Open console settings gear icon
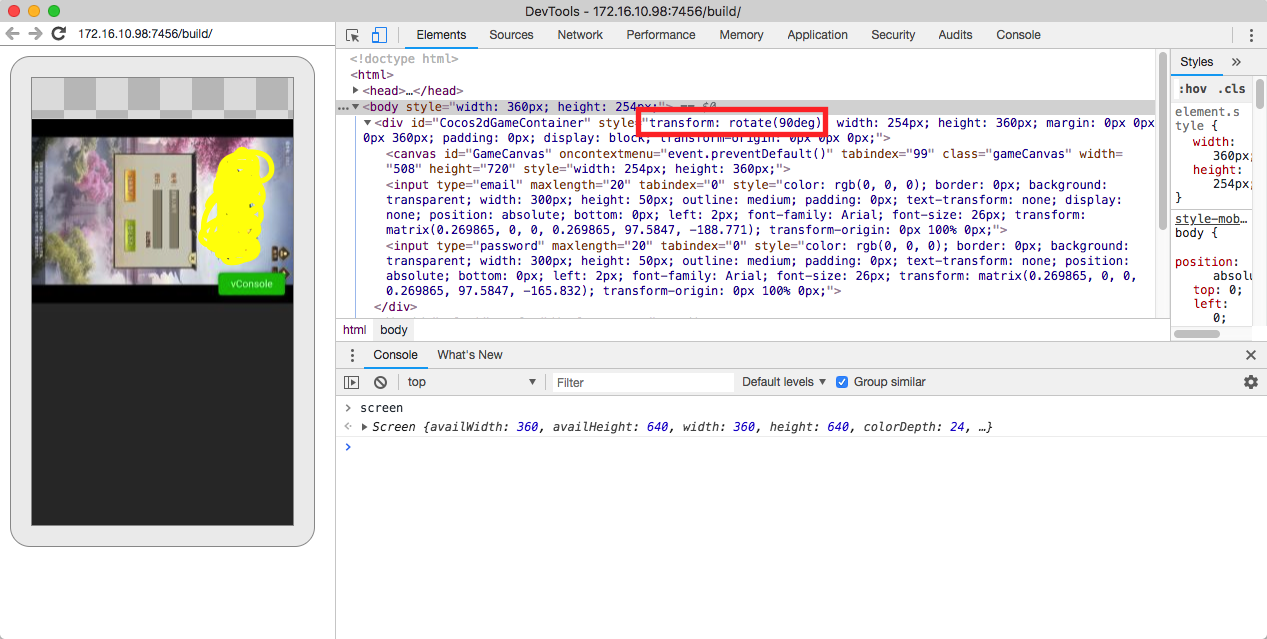Viewport: 1267px width, 639px height. pyautogui.click(x=1251, y=382)
